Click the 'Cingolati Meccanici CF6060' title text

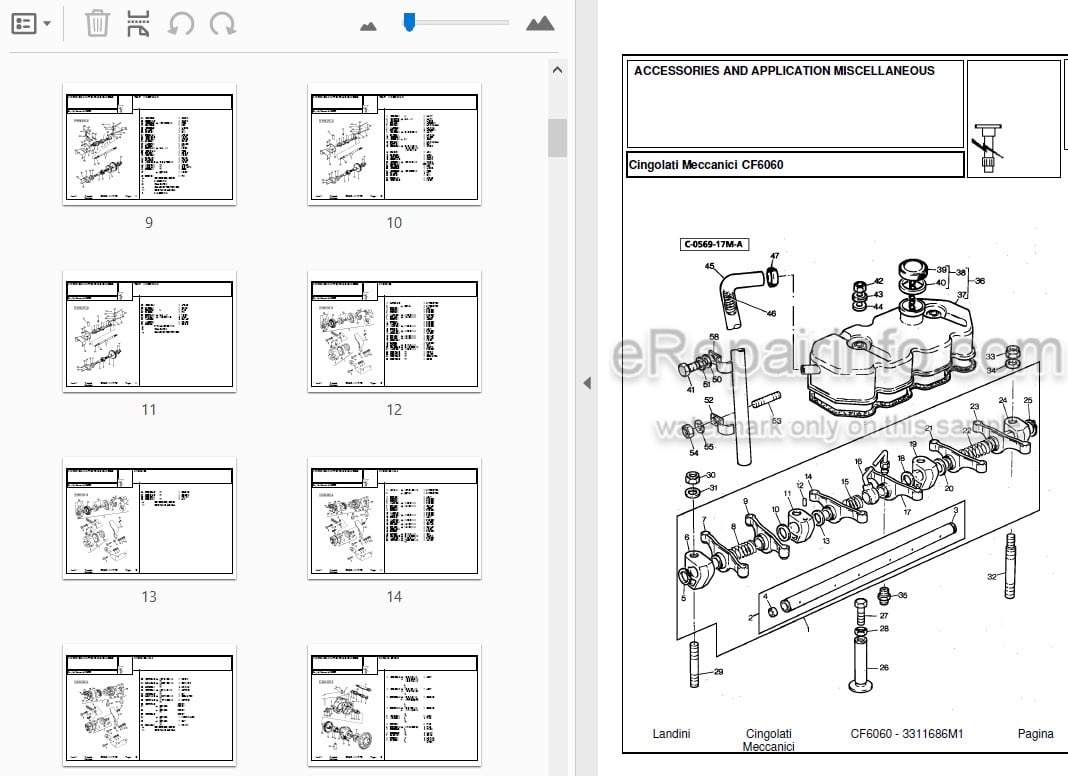pos(706,165)
